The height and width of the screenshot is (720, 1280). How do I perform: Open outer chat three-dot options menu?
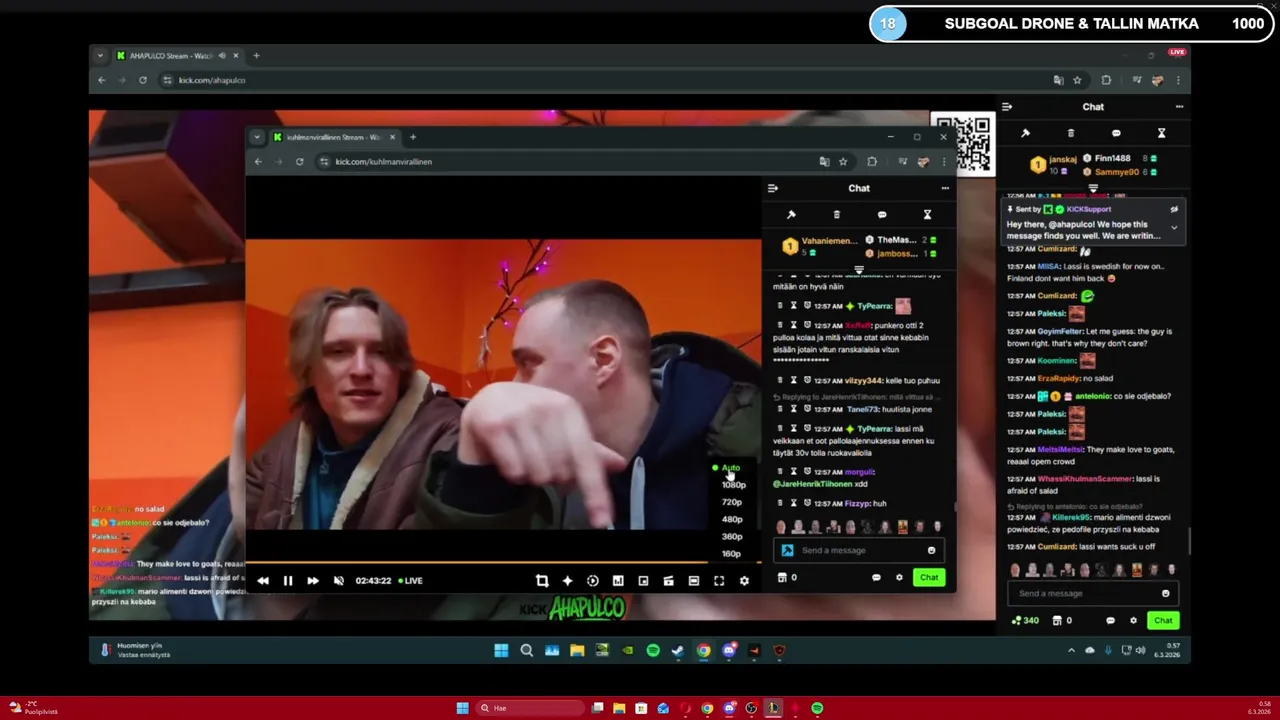tap(1179, 107)
